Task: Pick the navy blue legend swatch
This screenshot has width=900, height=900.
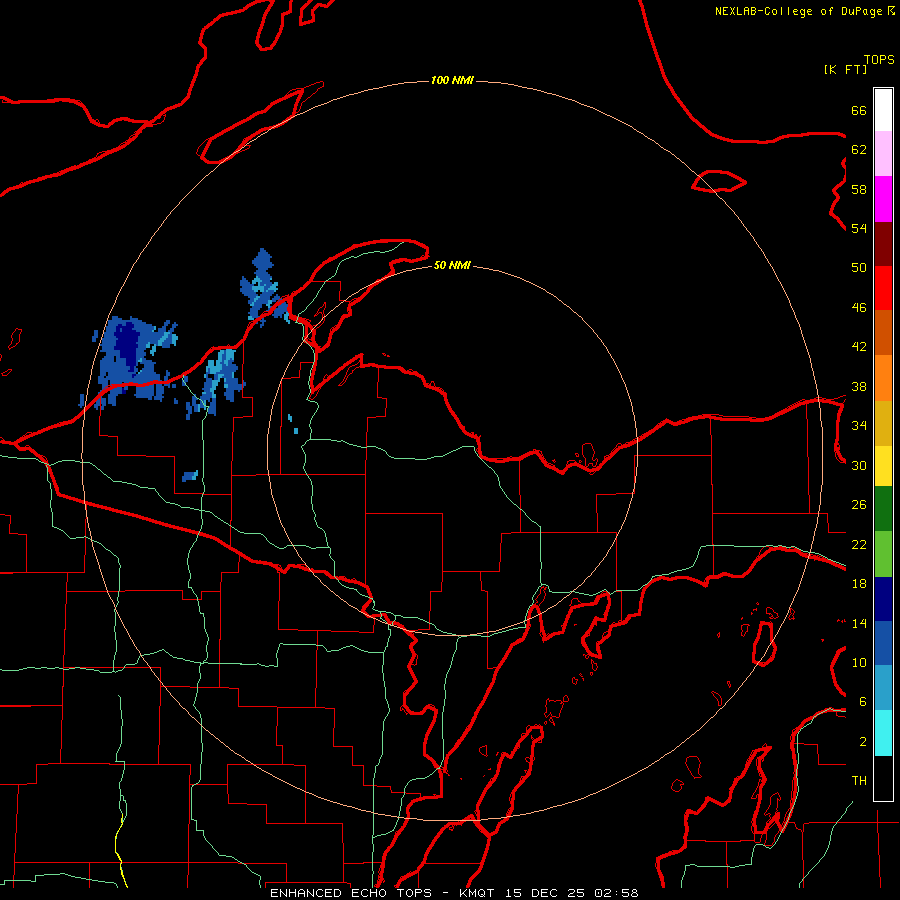Action: 883,599
